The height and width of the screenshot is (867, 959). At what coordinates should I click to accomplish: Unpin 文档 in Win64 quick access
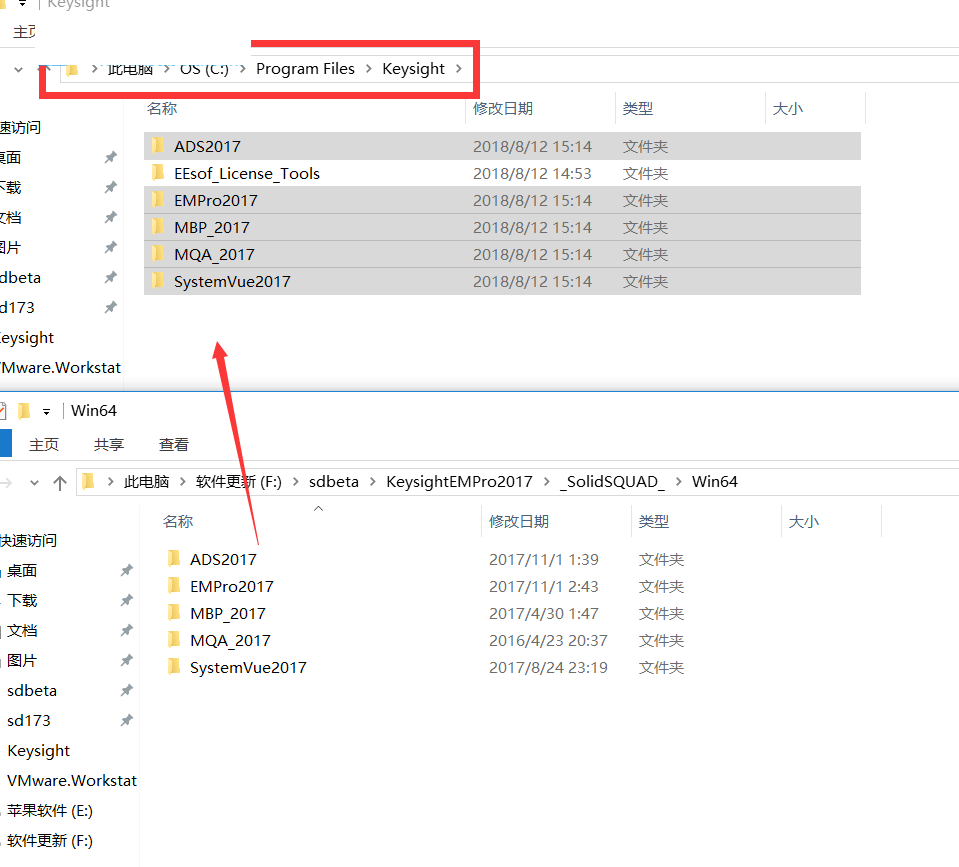pos(127,630)
